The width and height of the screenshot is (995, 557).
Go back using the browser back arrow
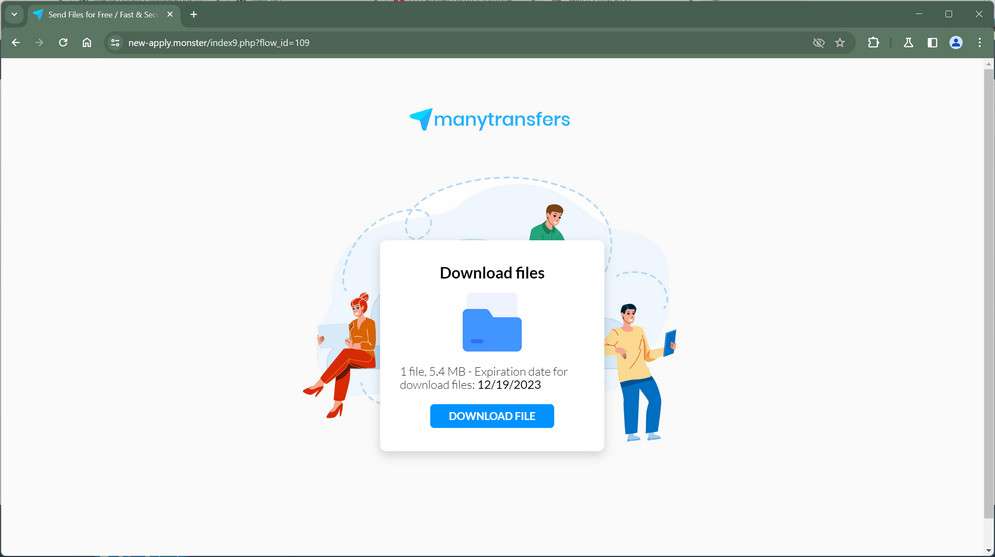point(16,43)
